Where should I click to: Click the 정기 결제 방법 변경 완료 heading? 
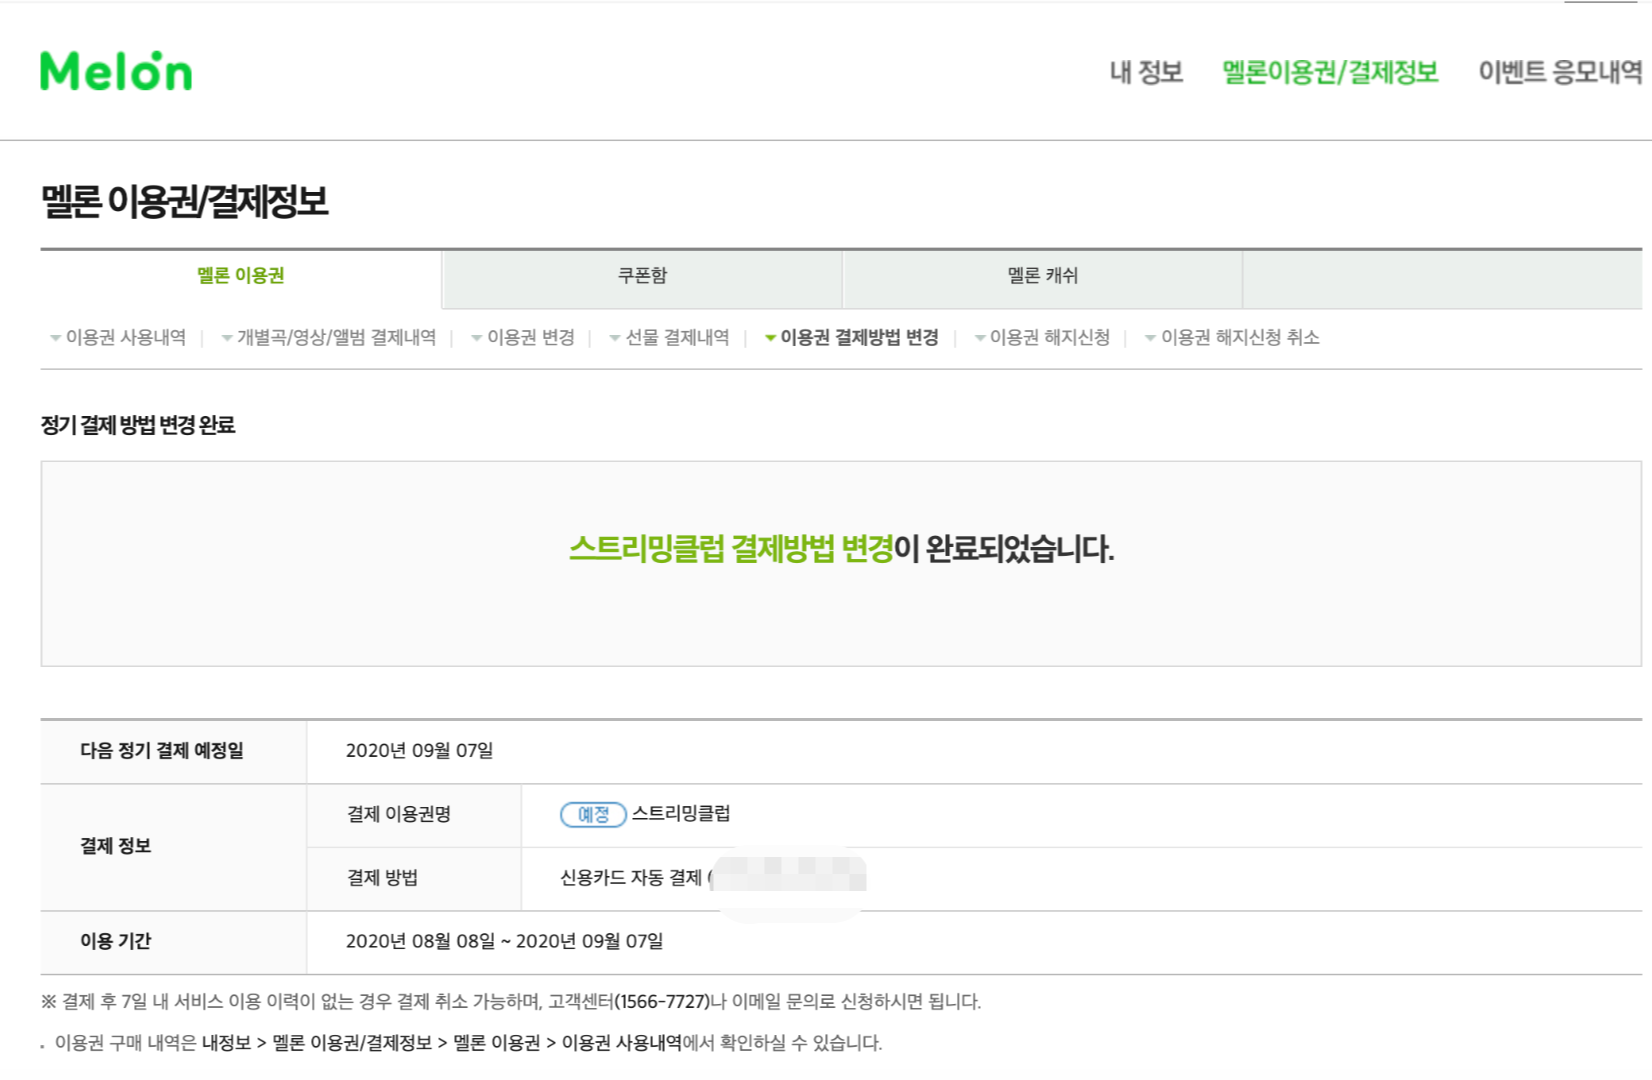[138, 425]
